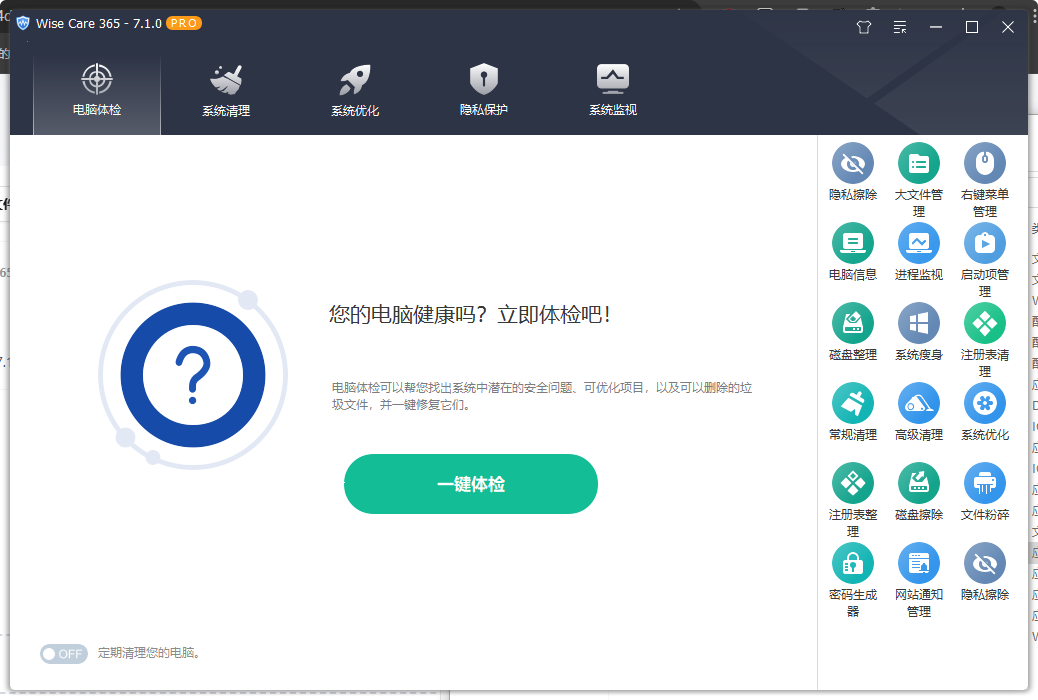Manage startup items (启动项管理)
The width and height of the screenshot is (1038, 700).
(984, 244)
